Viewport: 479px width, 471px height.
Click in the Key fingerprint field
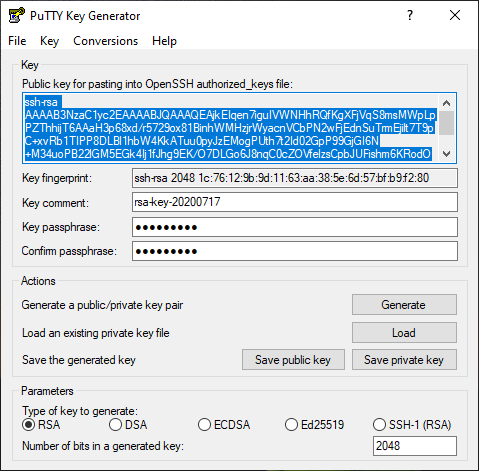tap(295, 178)
